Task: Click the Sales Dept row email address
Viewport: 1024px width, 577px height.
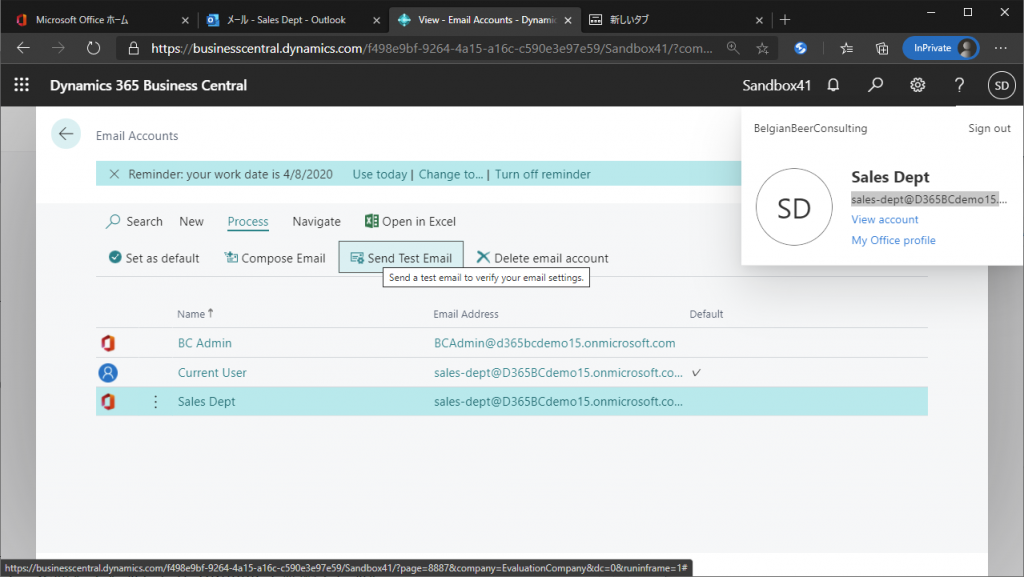Action: pos(558,401)
